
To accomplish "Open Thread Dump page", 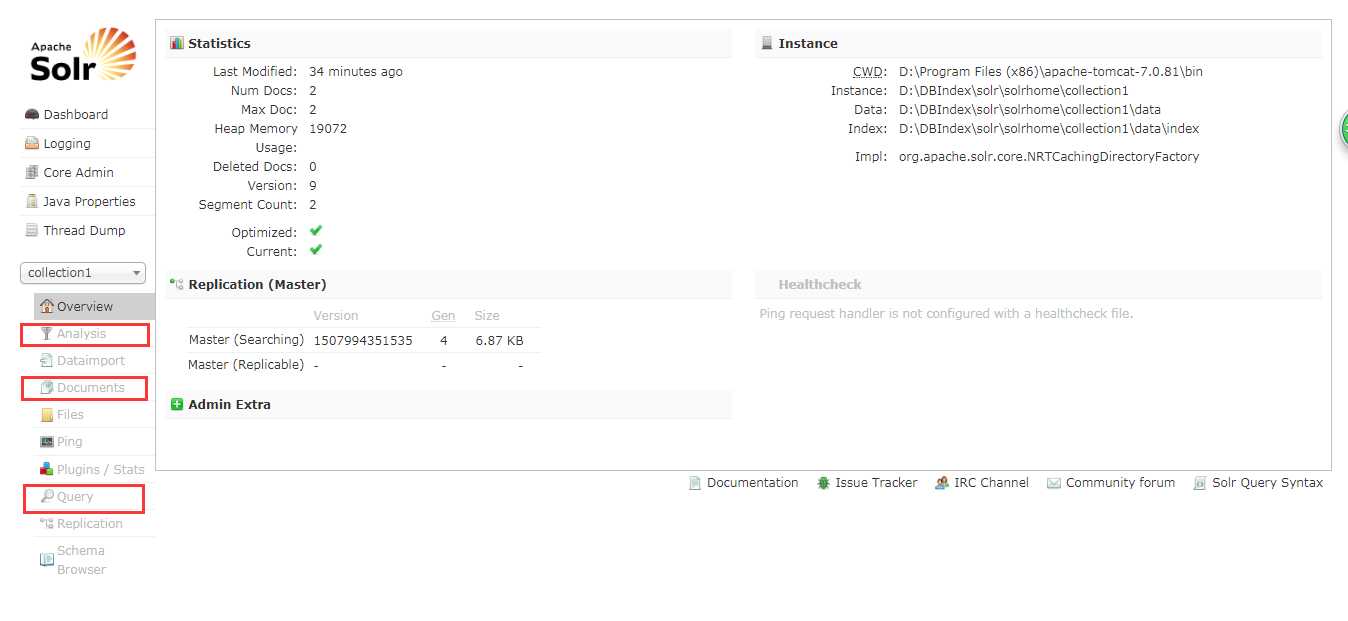I will 88,230.
